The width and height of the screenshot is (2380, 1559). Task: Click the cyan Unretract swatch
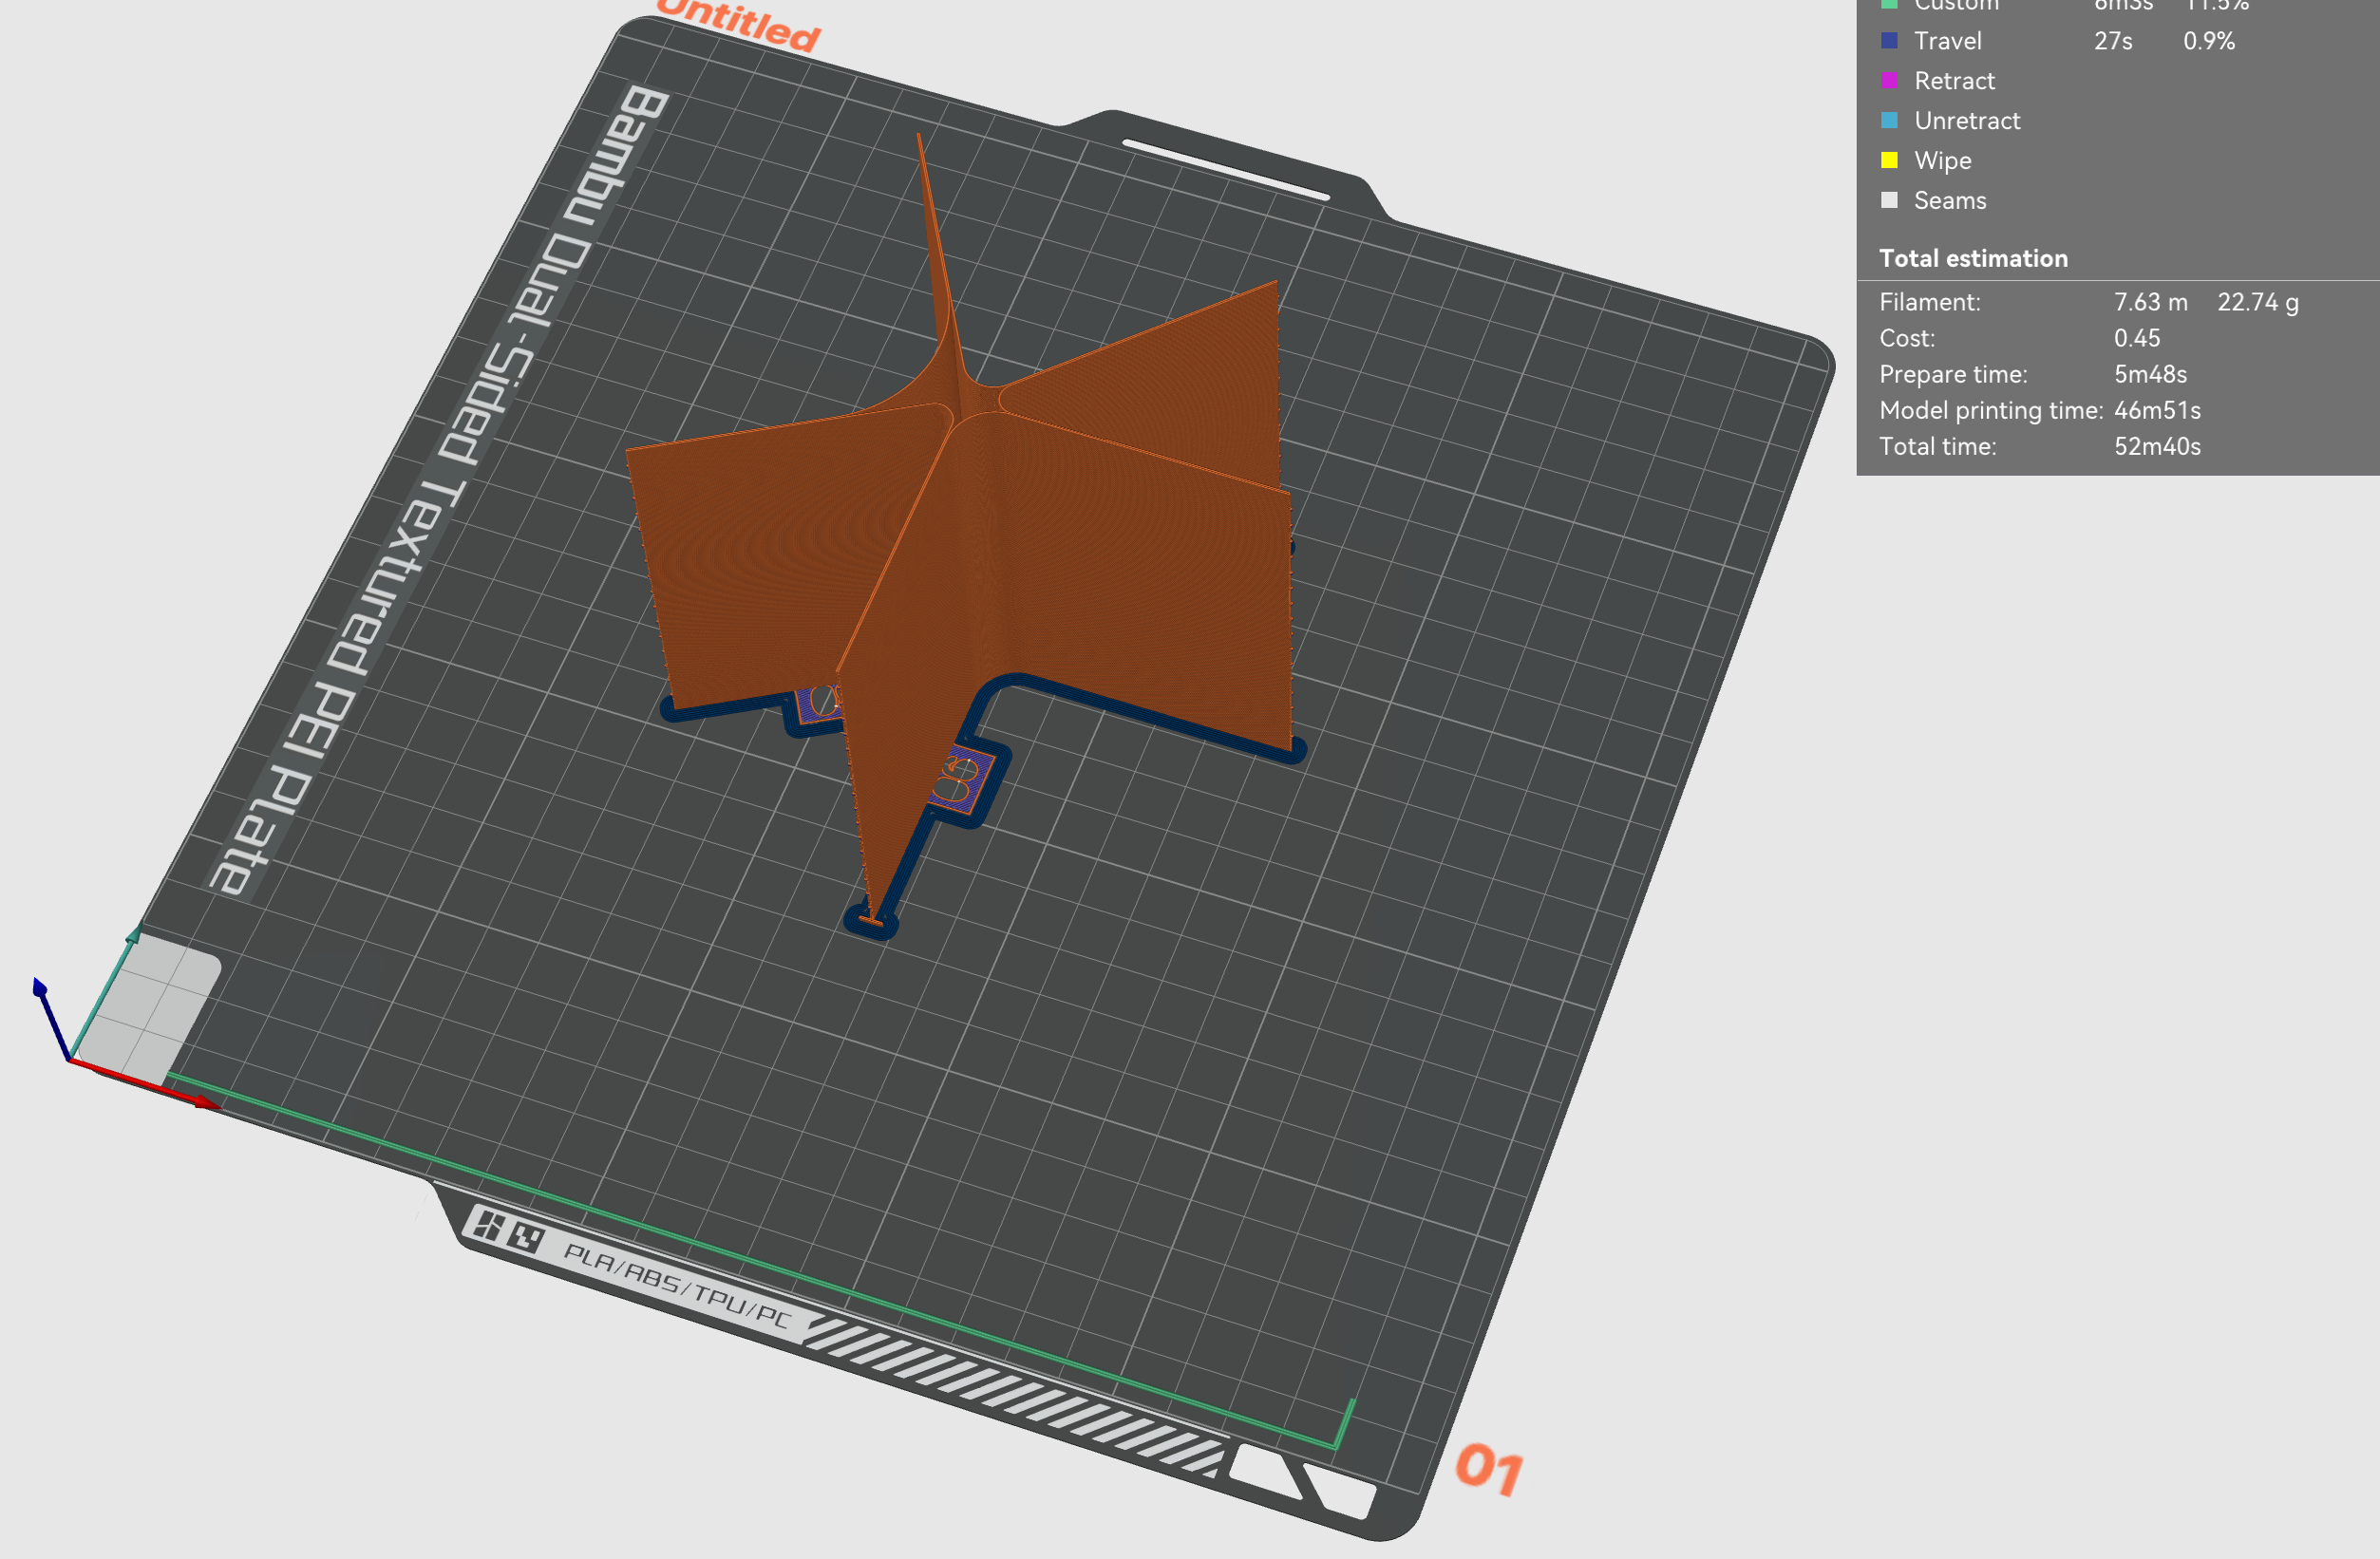click(1888, 121)
